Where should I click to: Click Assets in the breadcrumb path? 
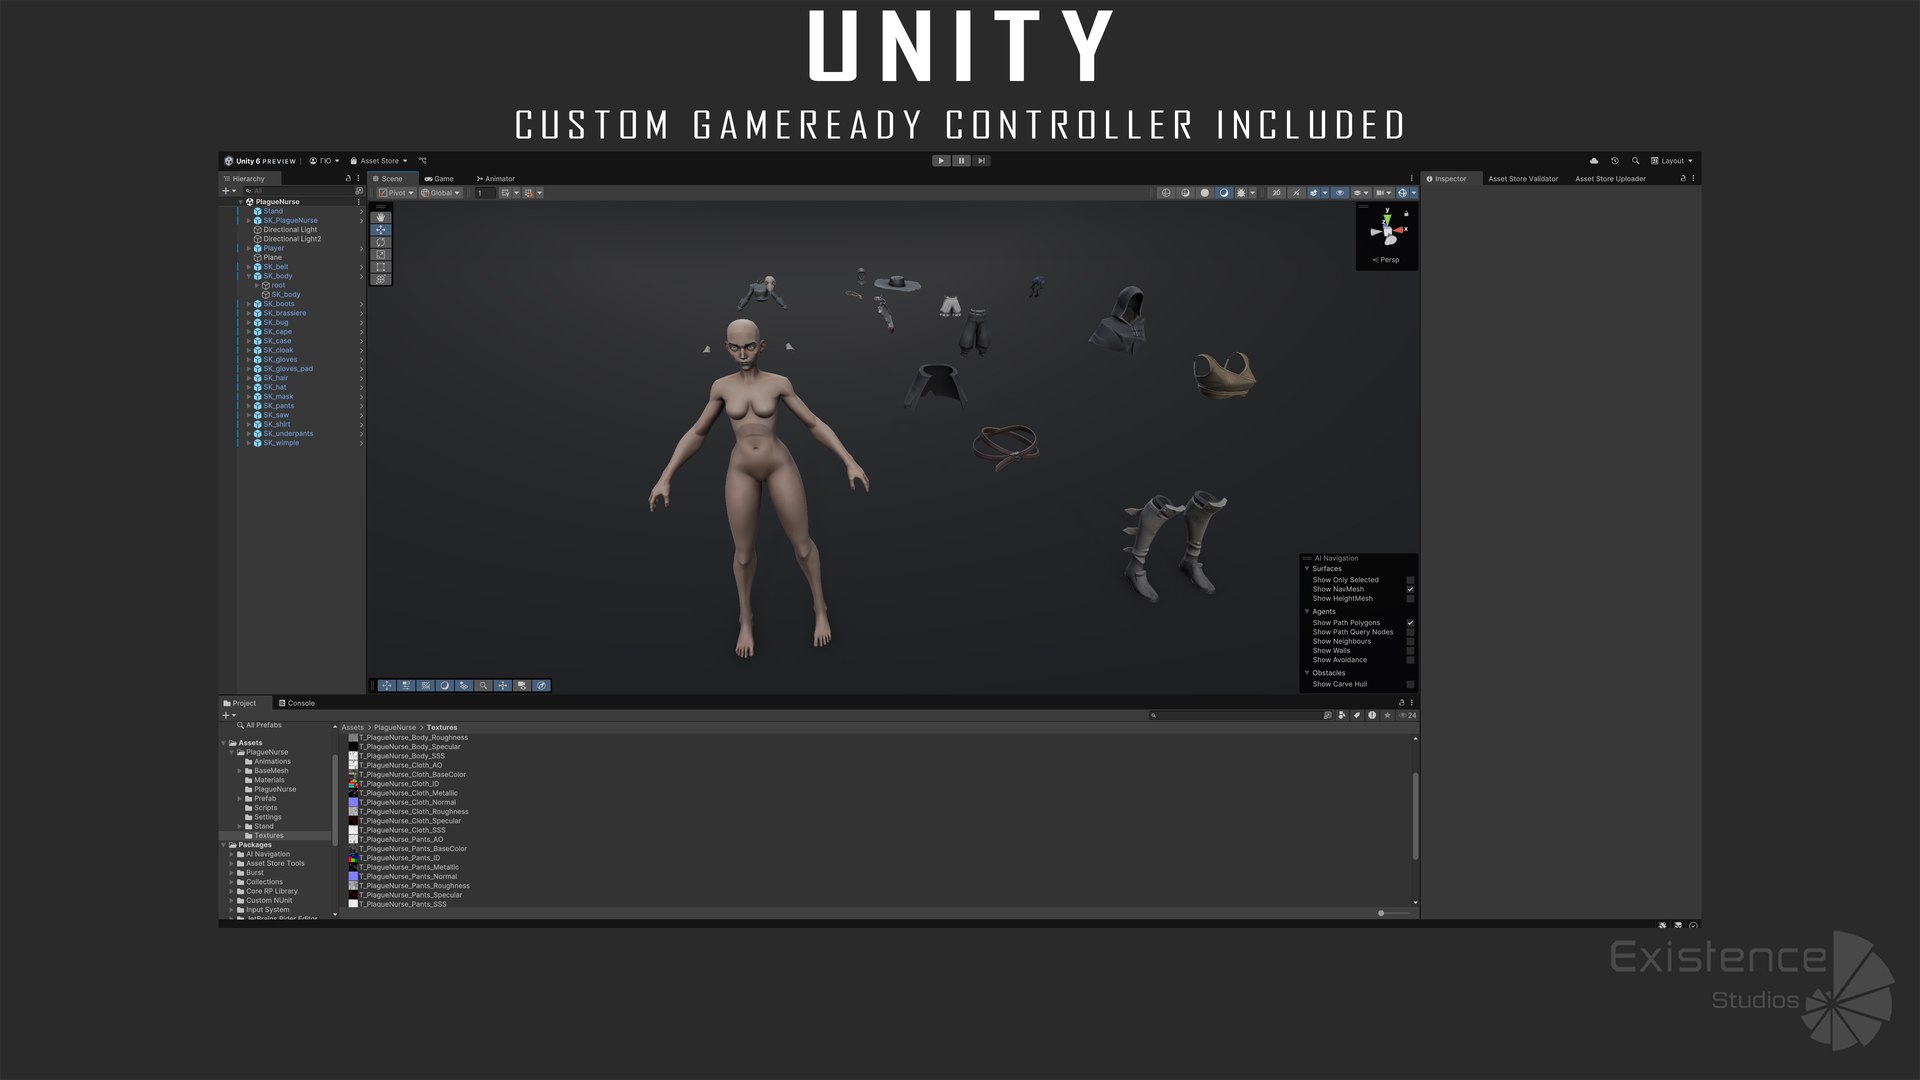pos(353,728)
